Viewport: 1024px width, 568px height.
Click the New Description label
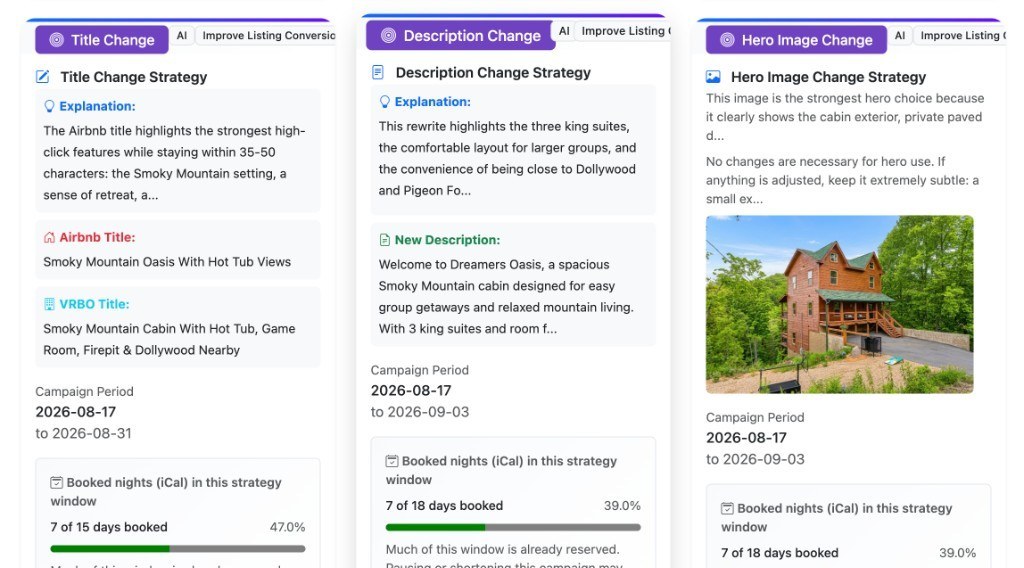(x=447, y=240)
